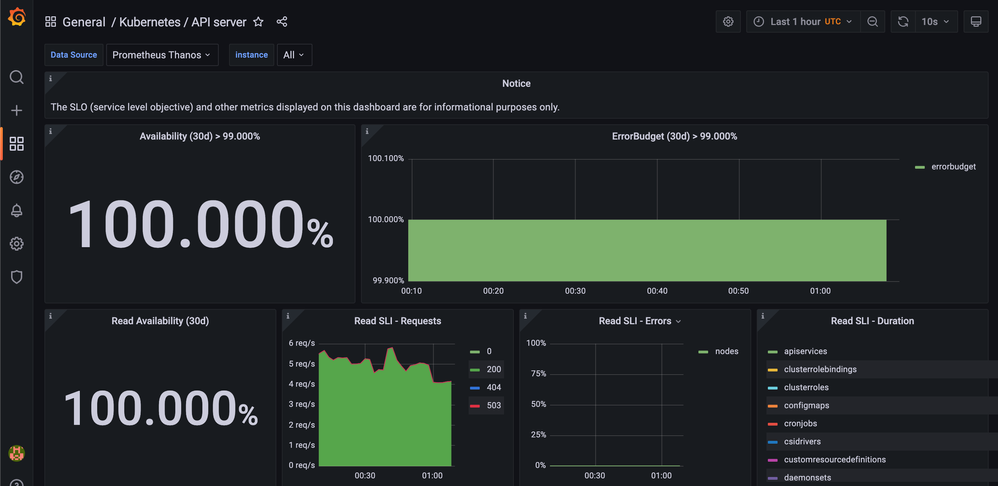Select daemonsets in Duration legend
Viewport: 998px width, 486px height.
(x=806, y=477)
